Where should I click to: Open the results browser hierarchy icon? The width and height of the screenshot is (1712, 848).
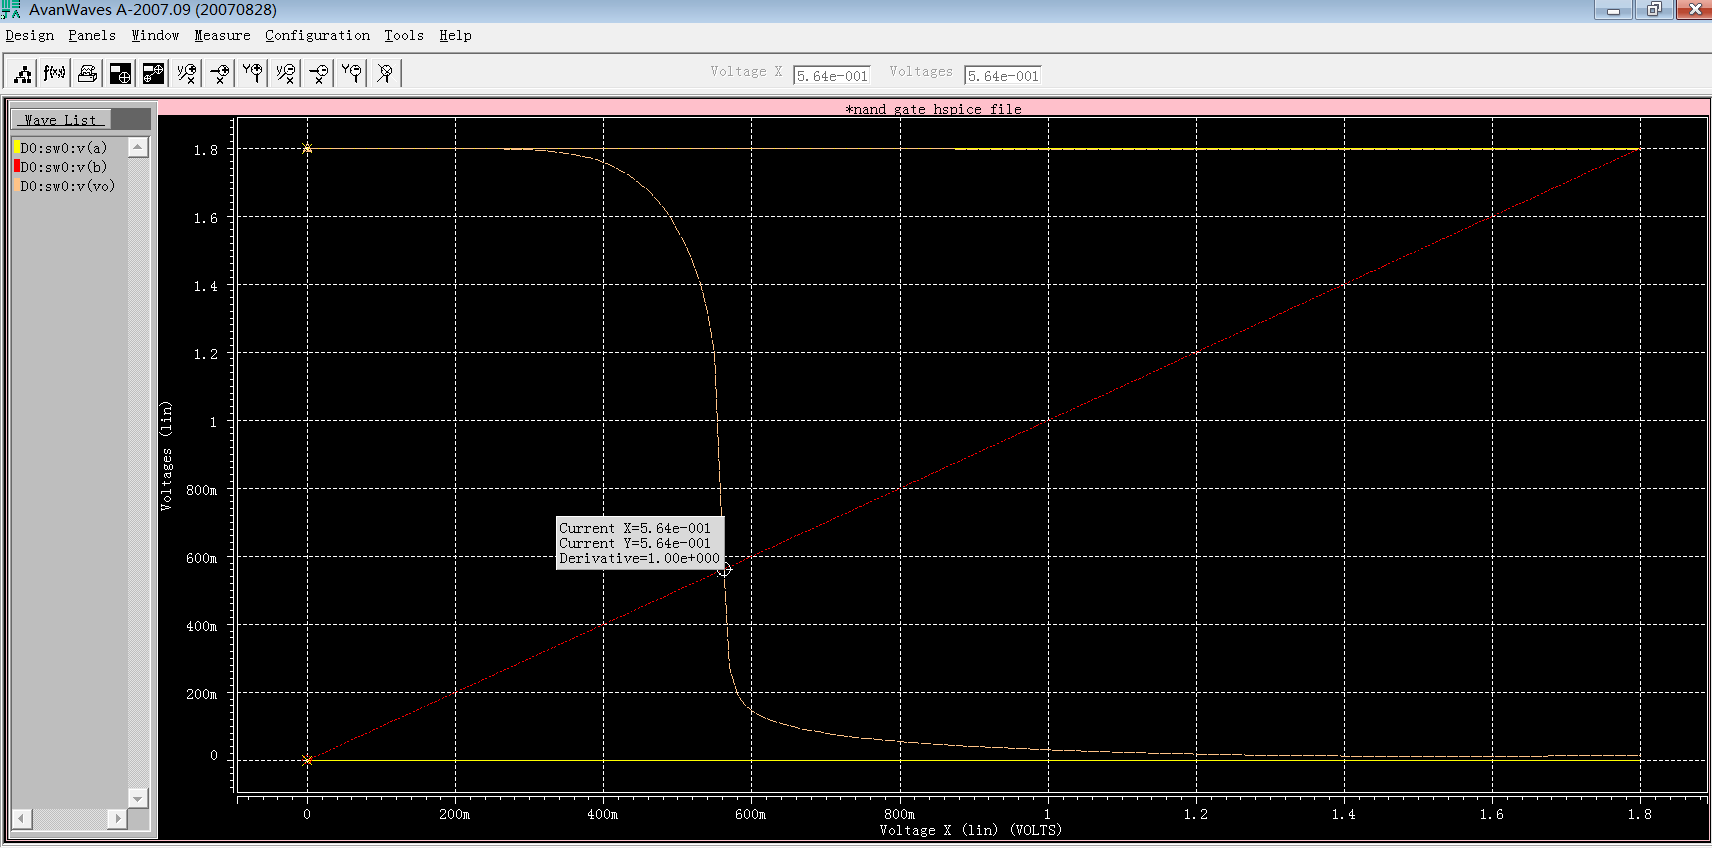click(23, 73)
